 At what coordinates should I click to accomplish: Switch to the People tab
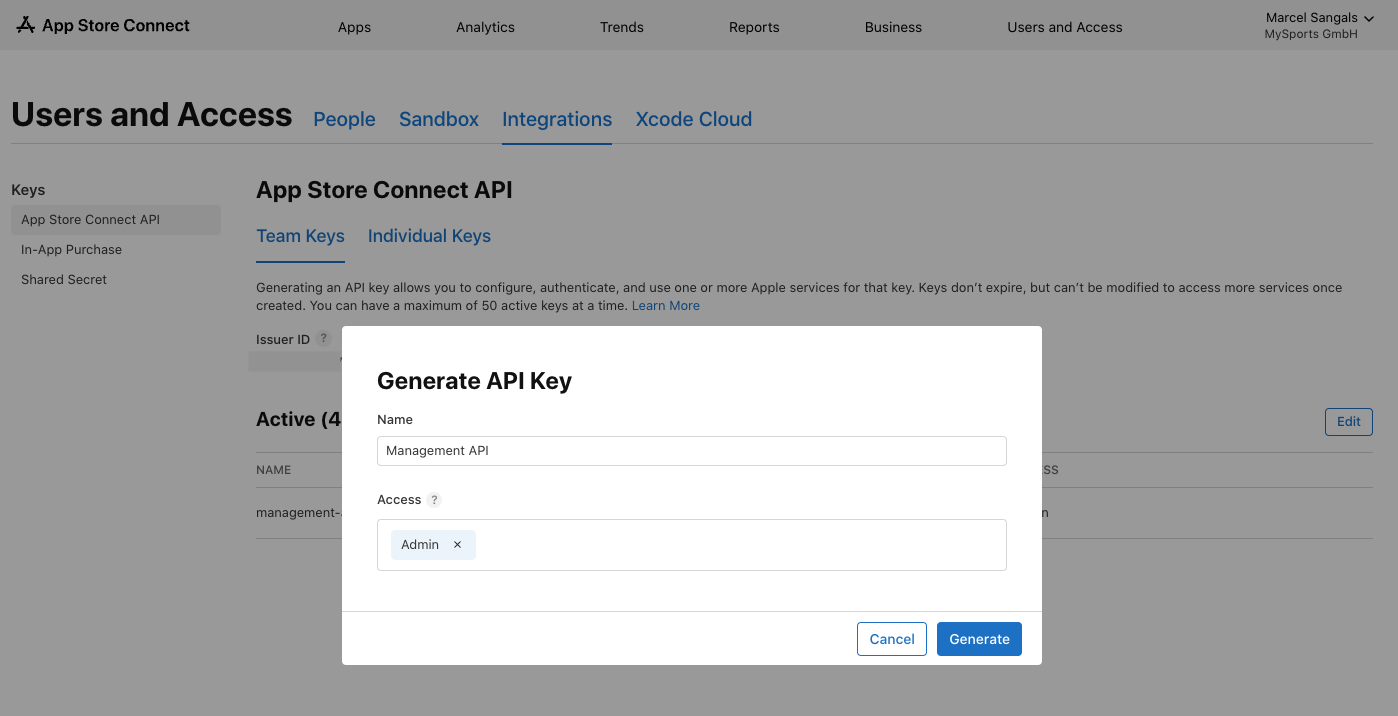click(x=344, y=119)
